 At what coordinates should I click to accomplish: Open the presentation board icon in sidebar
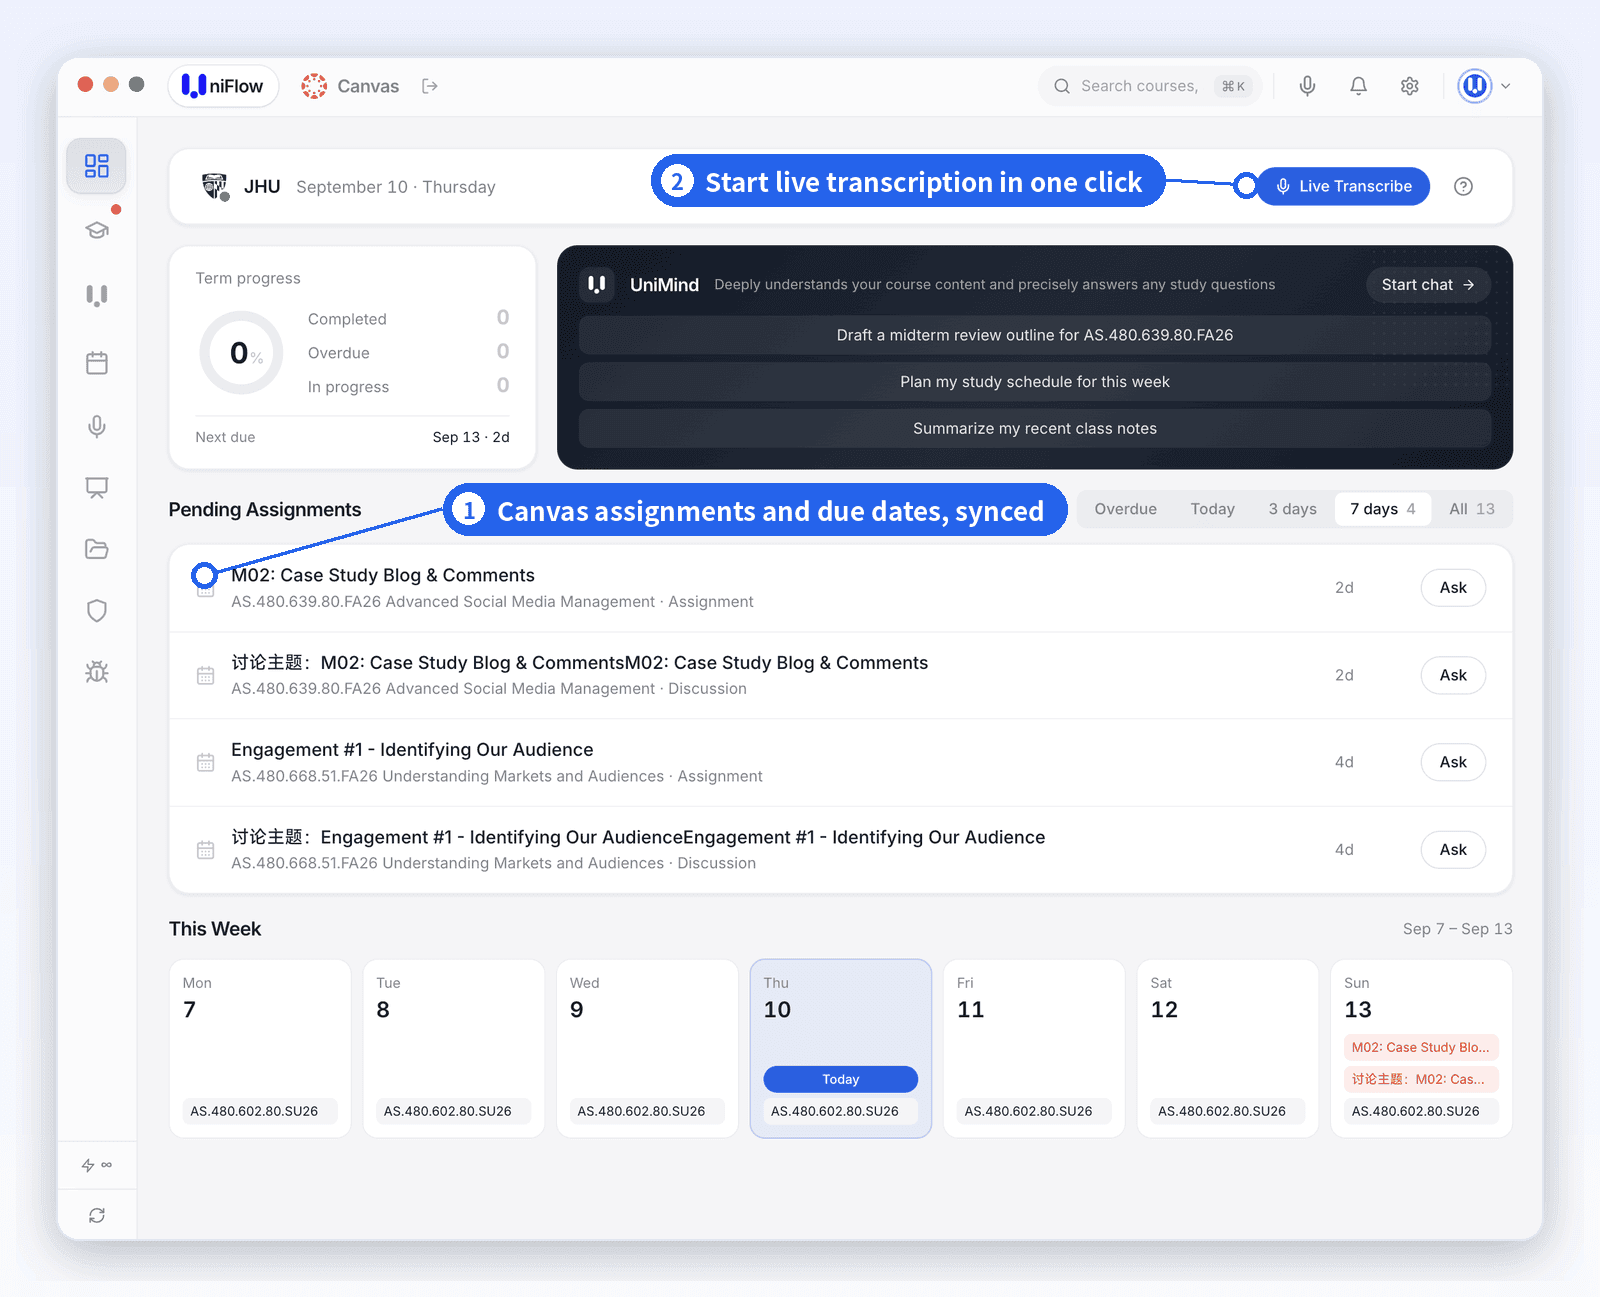(x=97, y=488)
